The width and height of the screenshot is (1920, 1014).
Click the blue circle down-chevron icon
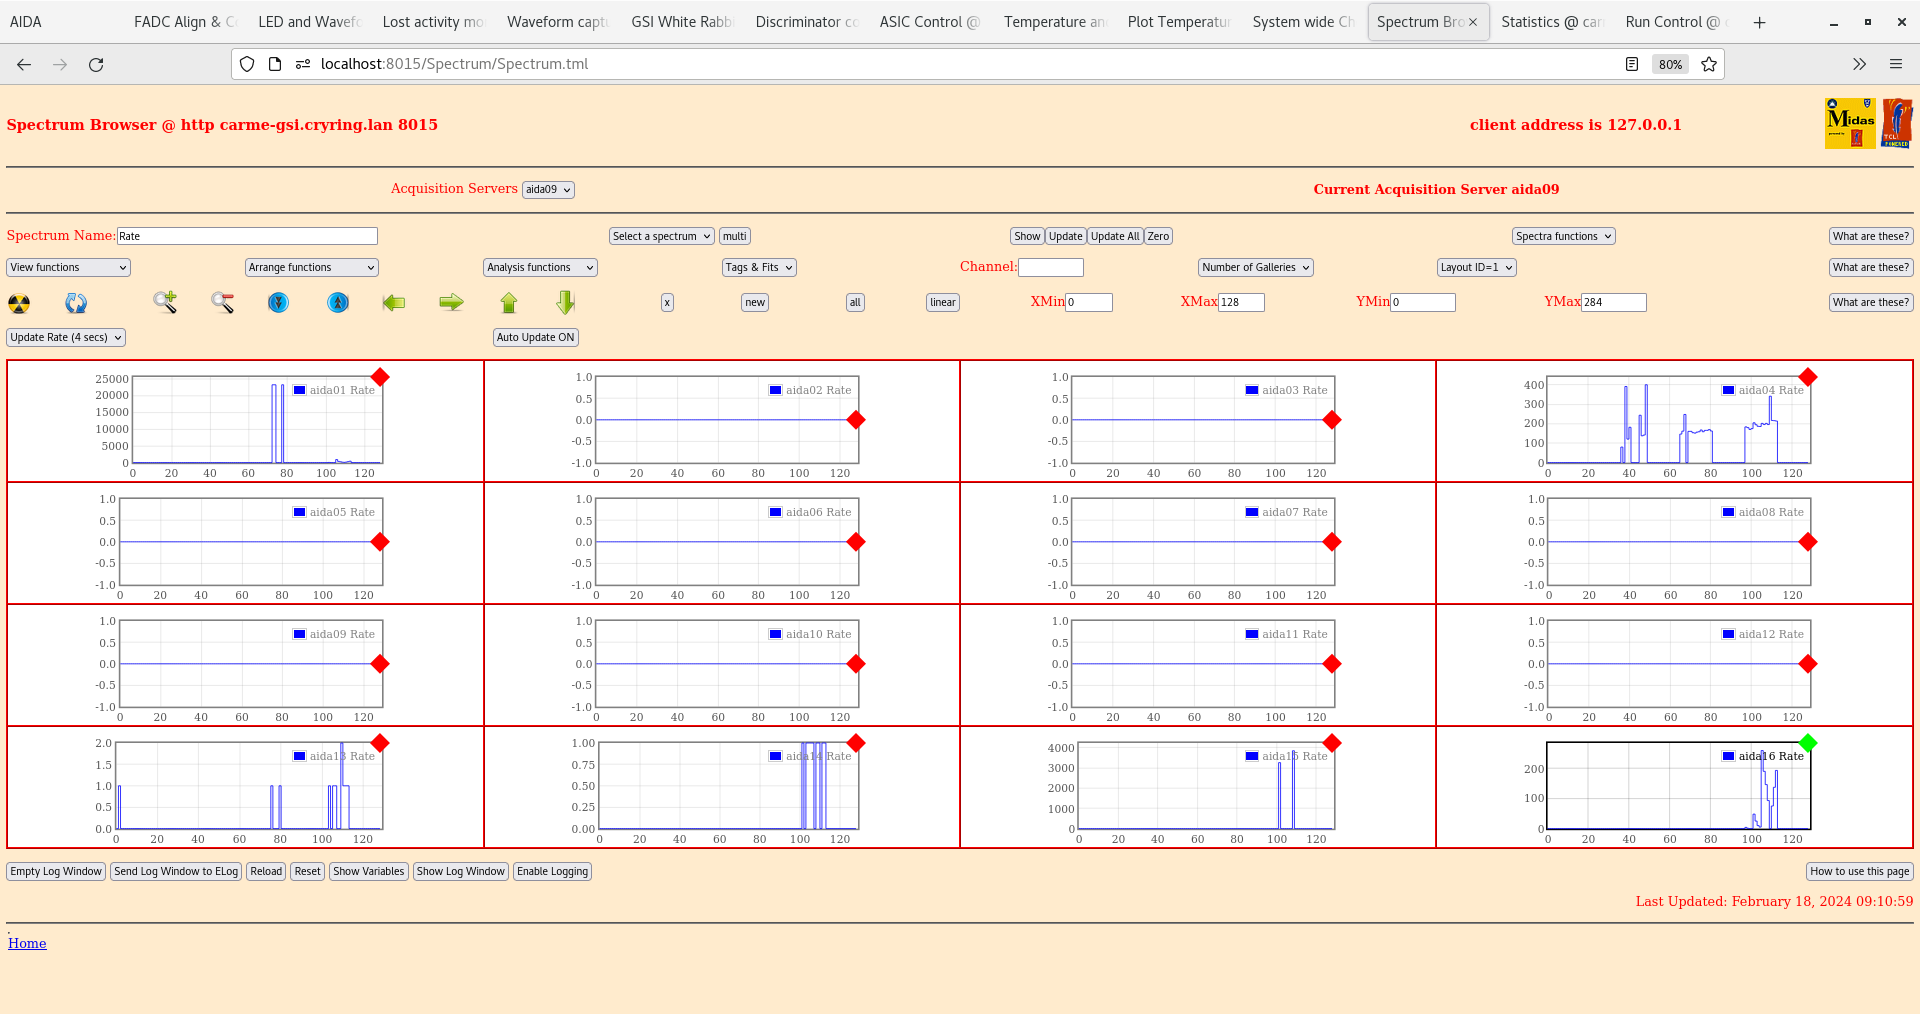tap(279, 302)
